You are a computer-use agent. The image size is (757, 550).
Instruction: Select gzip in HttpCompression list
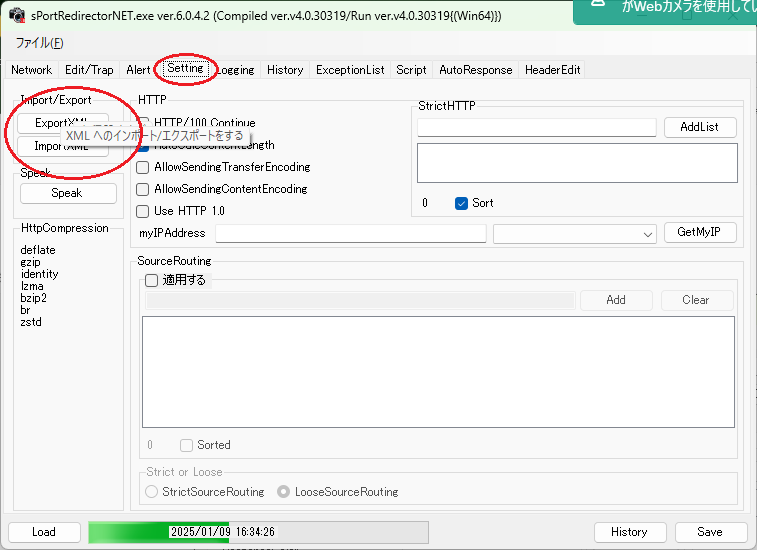coord(30,262)
